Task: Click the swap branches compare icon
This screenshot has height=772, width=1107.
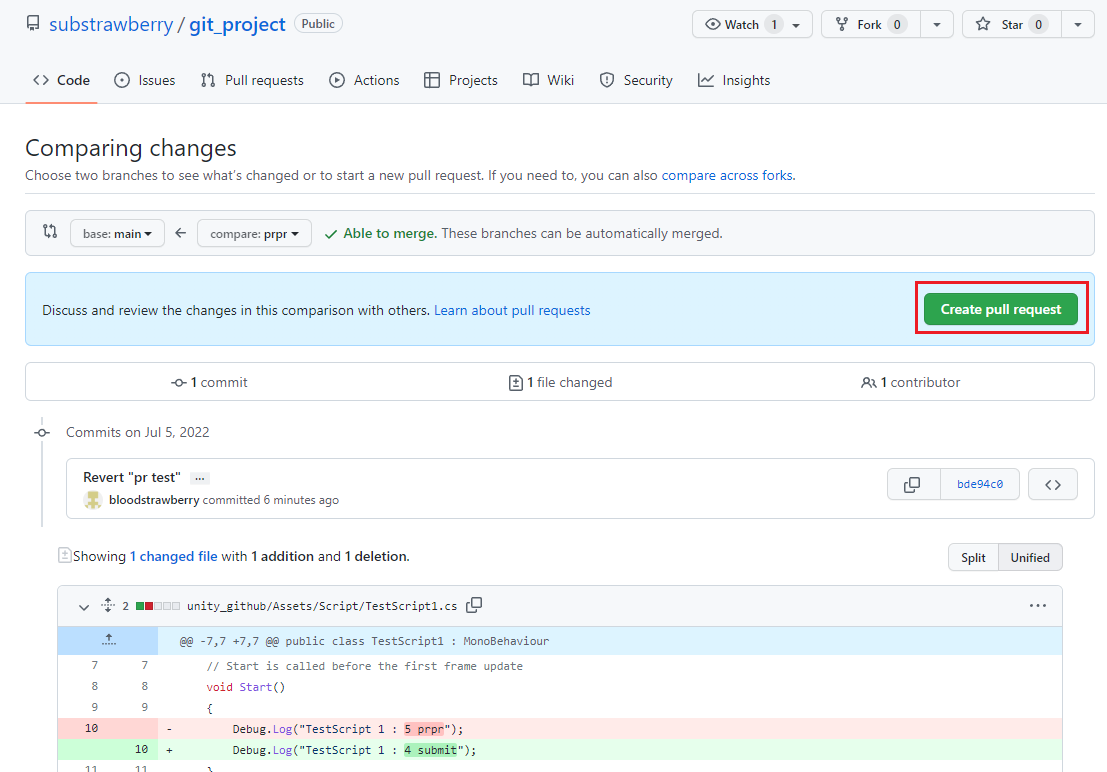Action: point(50,232)
